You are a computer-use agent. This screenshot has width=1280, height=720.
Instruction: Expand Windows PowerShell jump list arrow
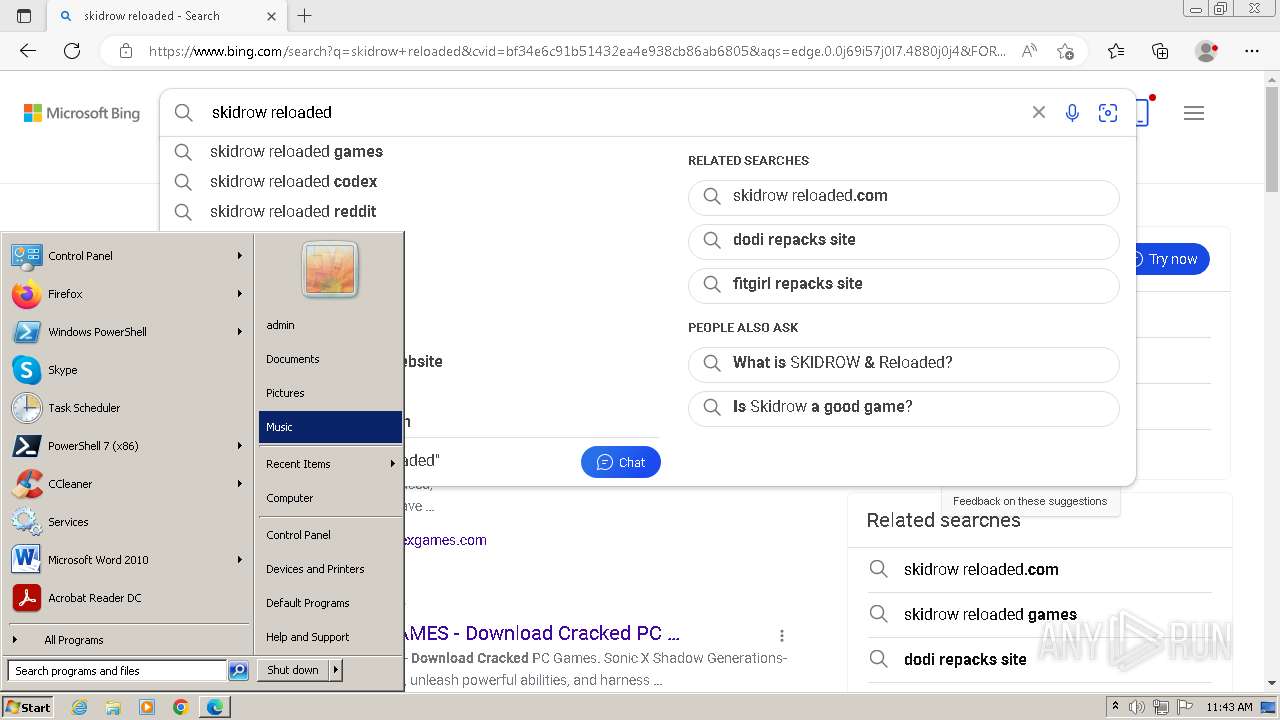240,332
